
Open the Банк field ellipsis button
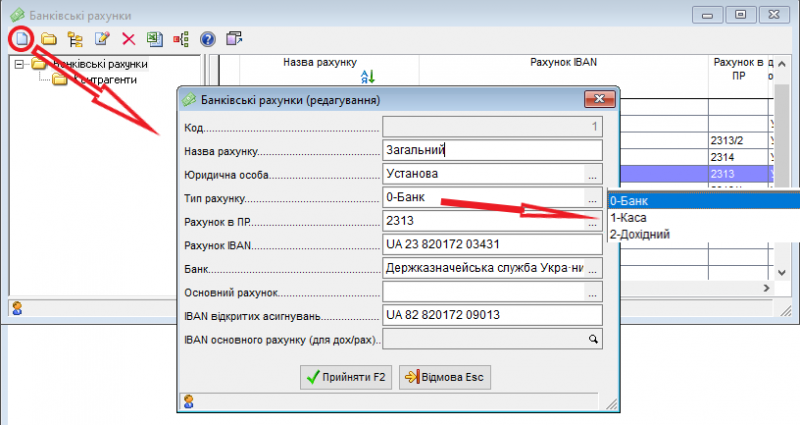592,268
